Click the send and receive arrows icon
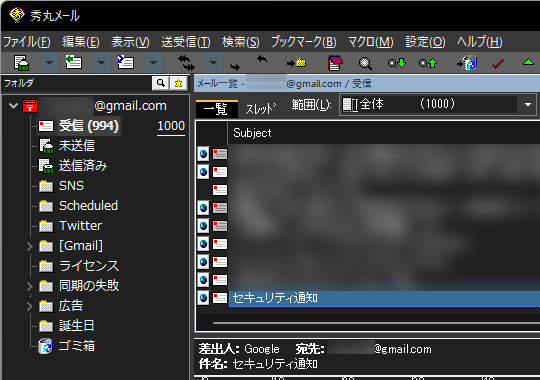 tap(186, 63)
